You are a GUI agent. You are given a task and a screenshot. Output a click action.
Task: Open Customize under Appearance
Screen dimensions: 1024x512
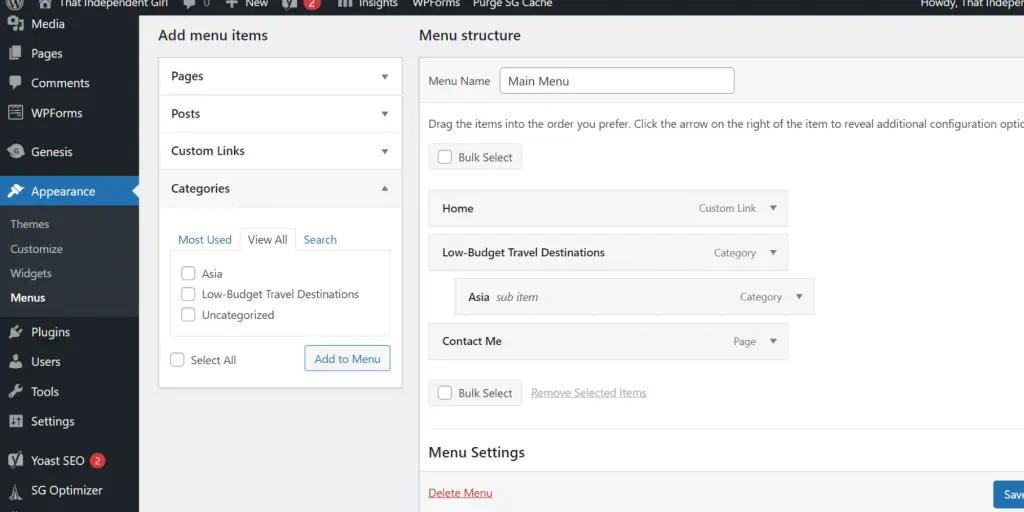37,249
